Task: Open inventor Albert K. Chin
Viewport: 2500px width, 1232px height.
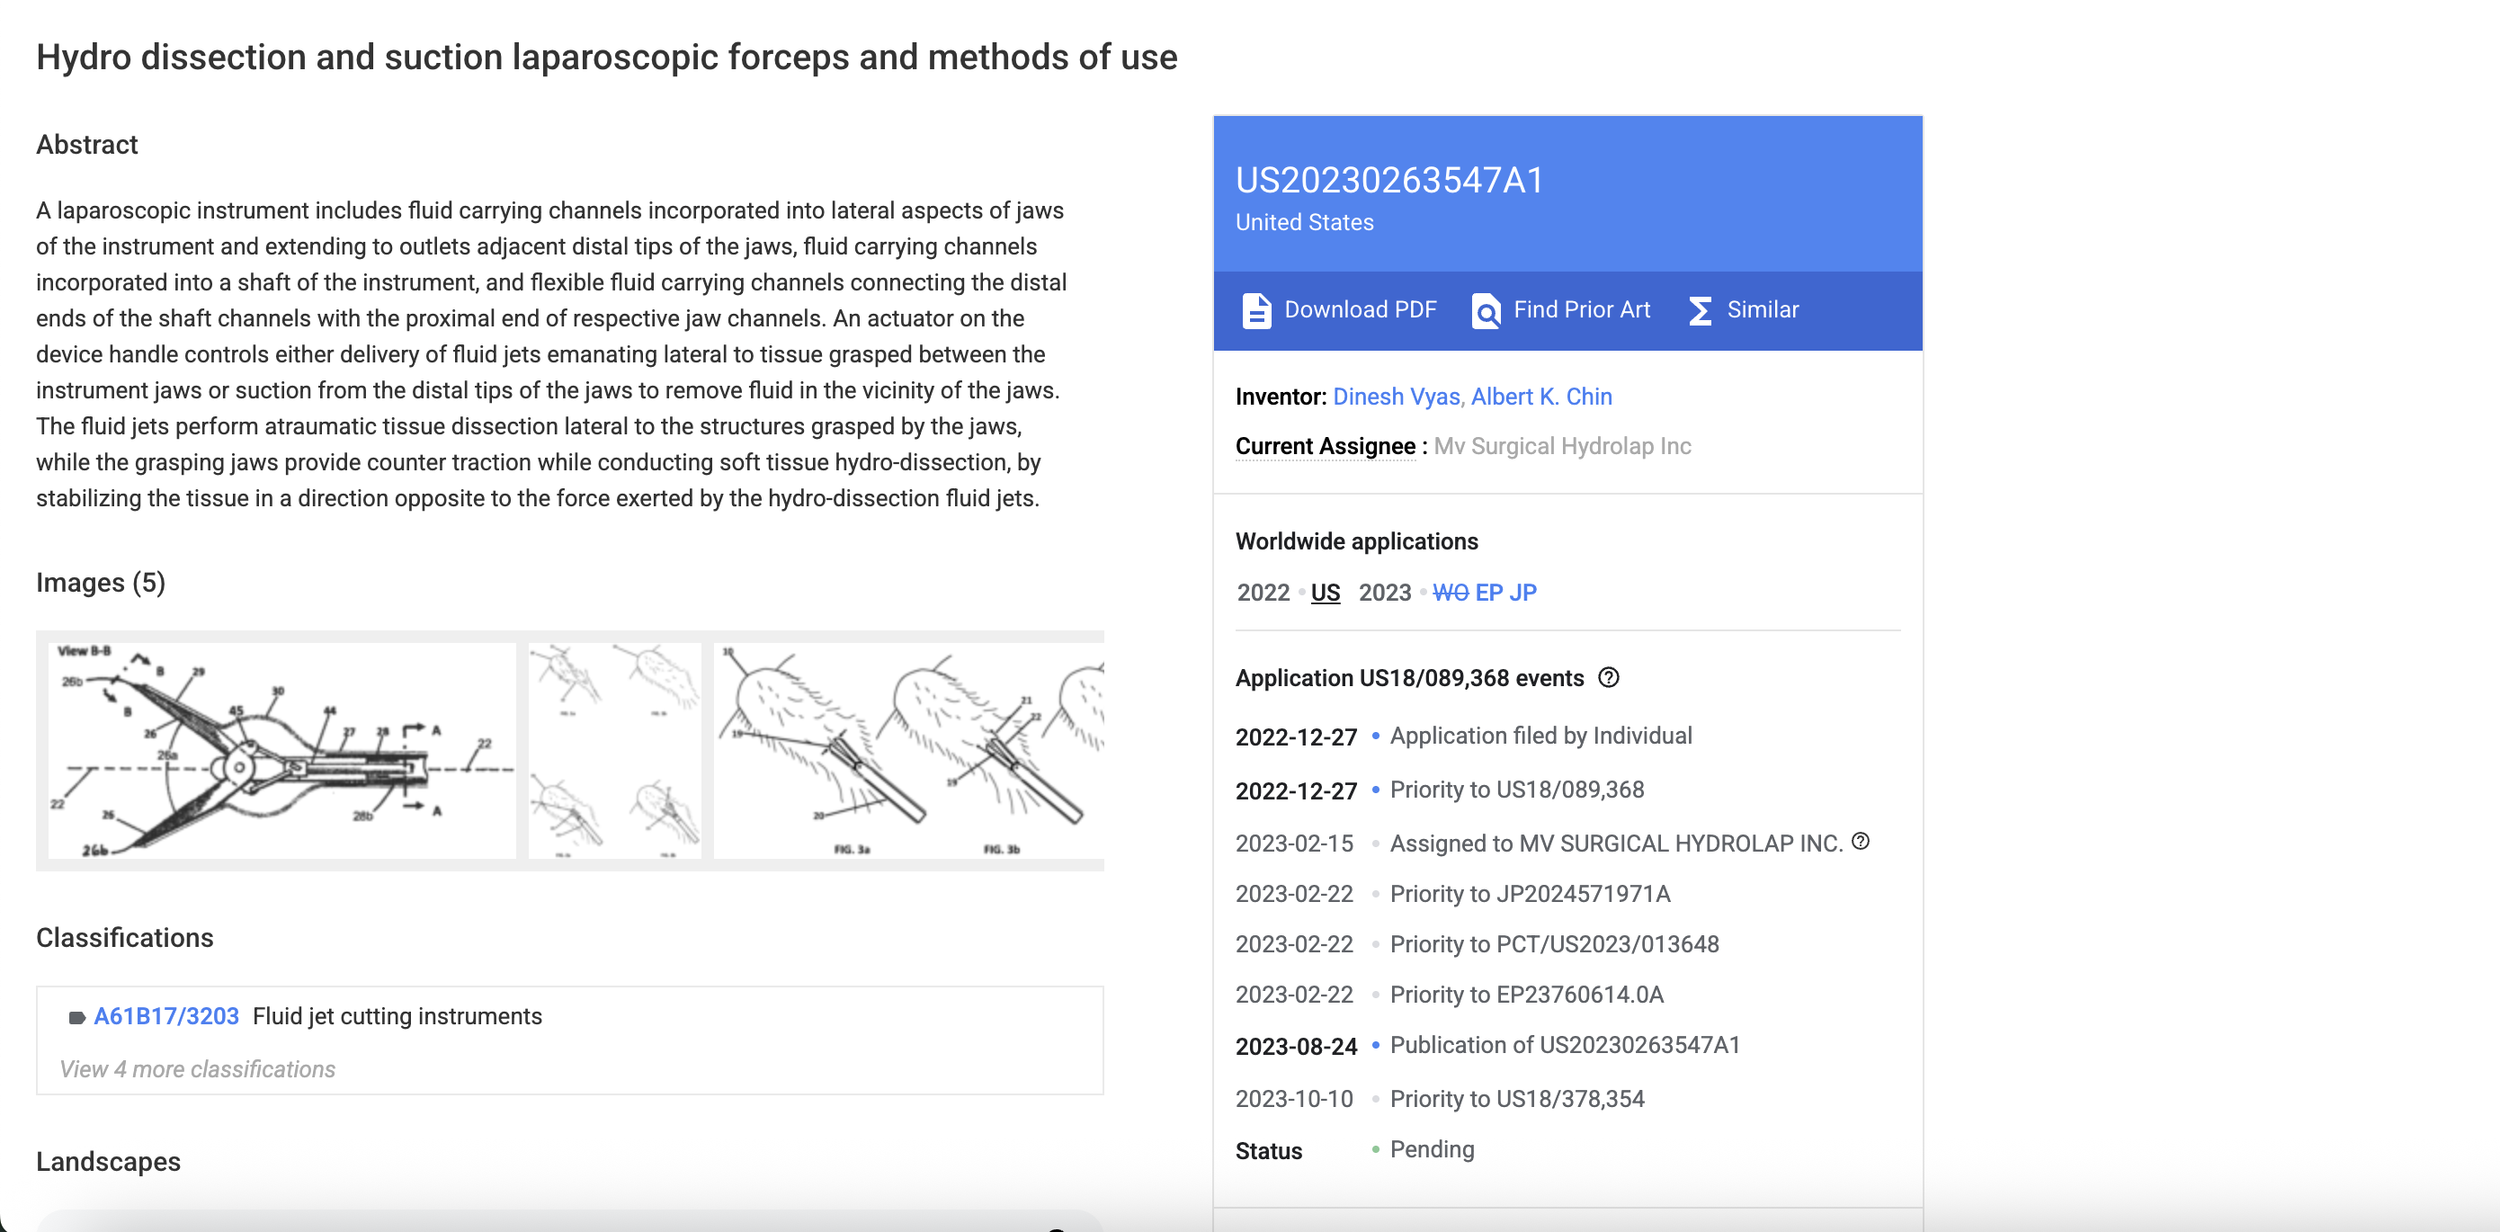Action: [1540, 397]
